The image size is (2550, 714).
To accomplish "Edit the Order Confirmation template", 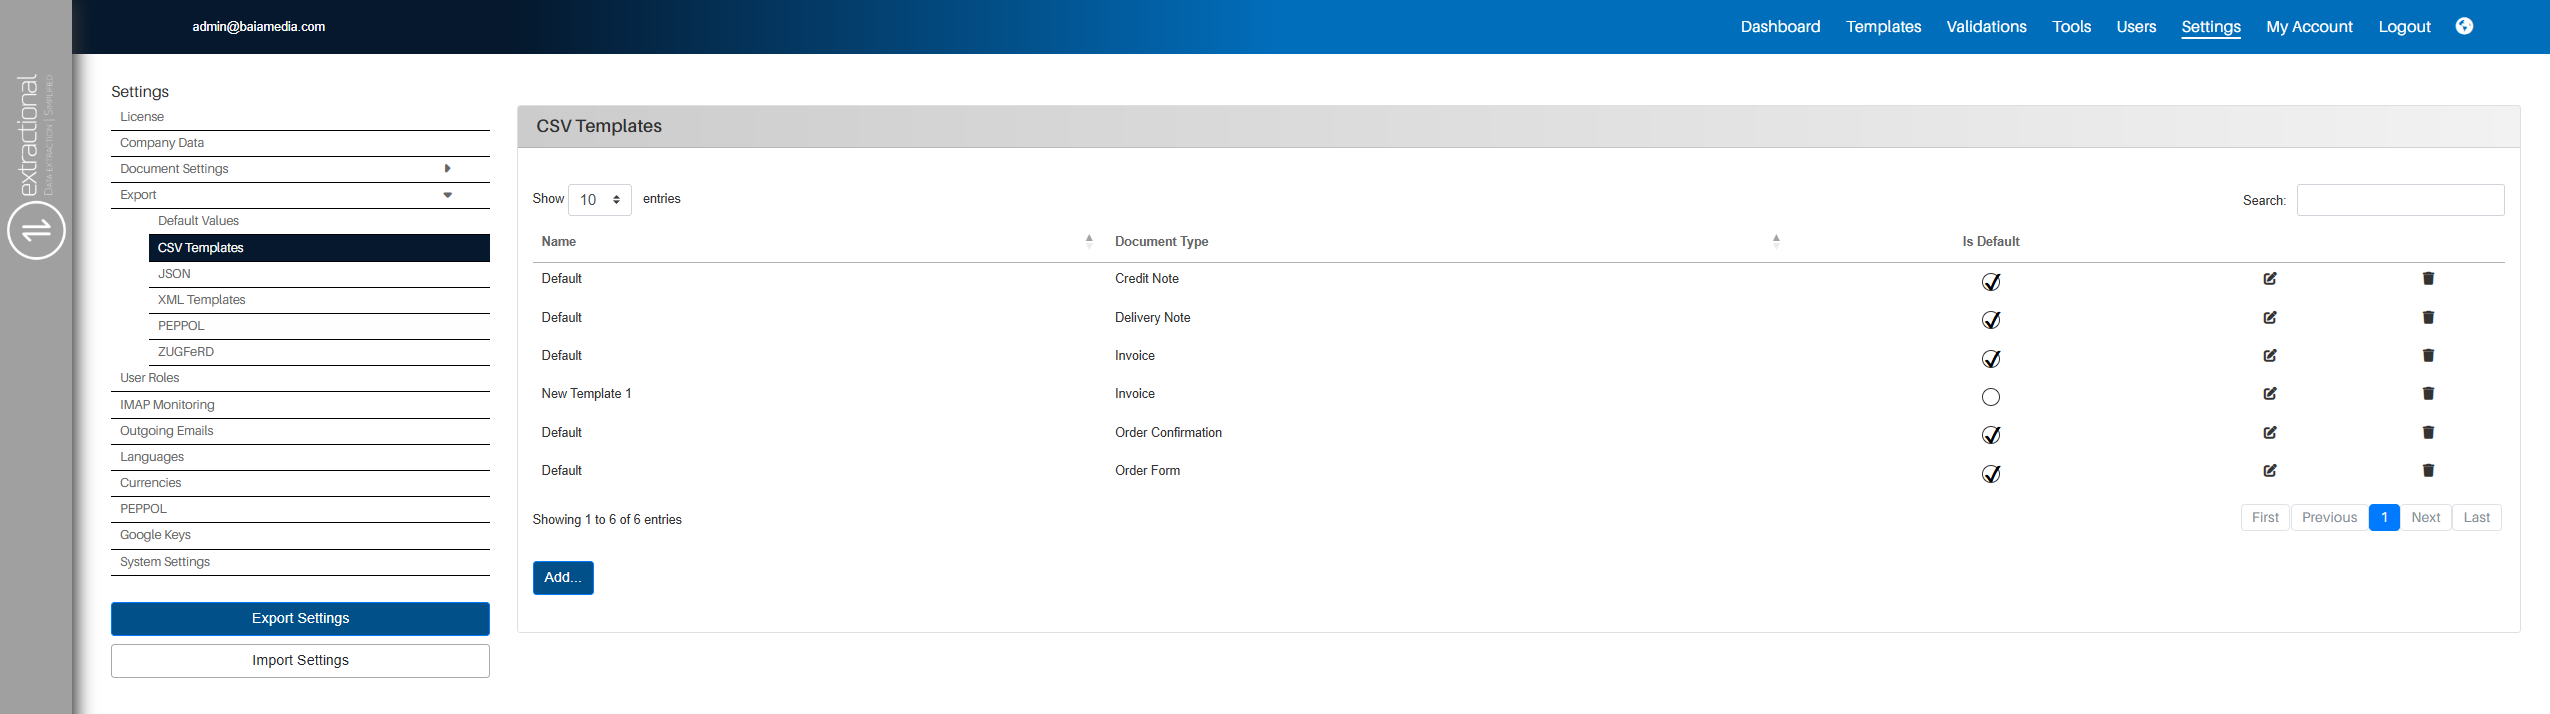I will (x=2269, y=433).
